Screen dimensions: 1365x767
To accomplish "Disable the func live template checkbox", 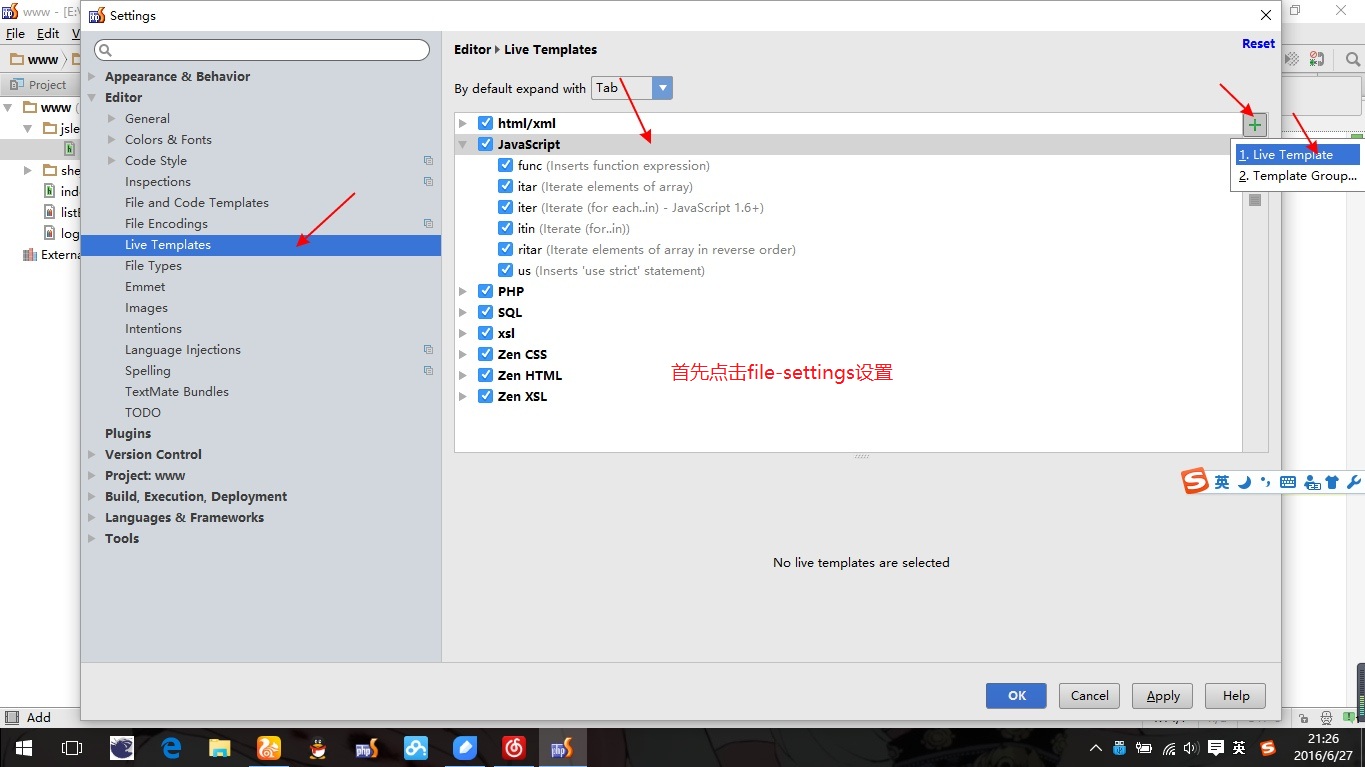I will coord(506,165).
